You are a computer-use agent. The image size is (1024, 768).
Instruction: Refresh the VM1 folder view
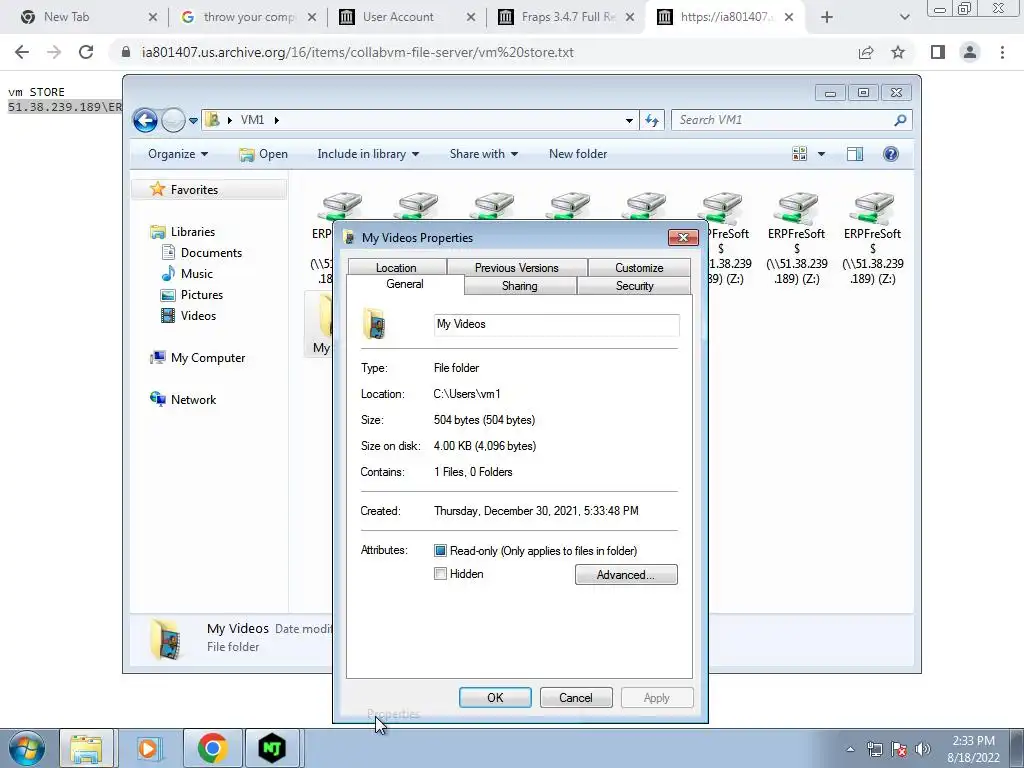[652, 120]
